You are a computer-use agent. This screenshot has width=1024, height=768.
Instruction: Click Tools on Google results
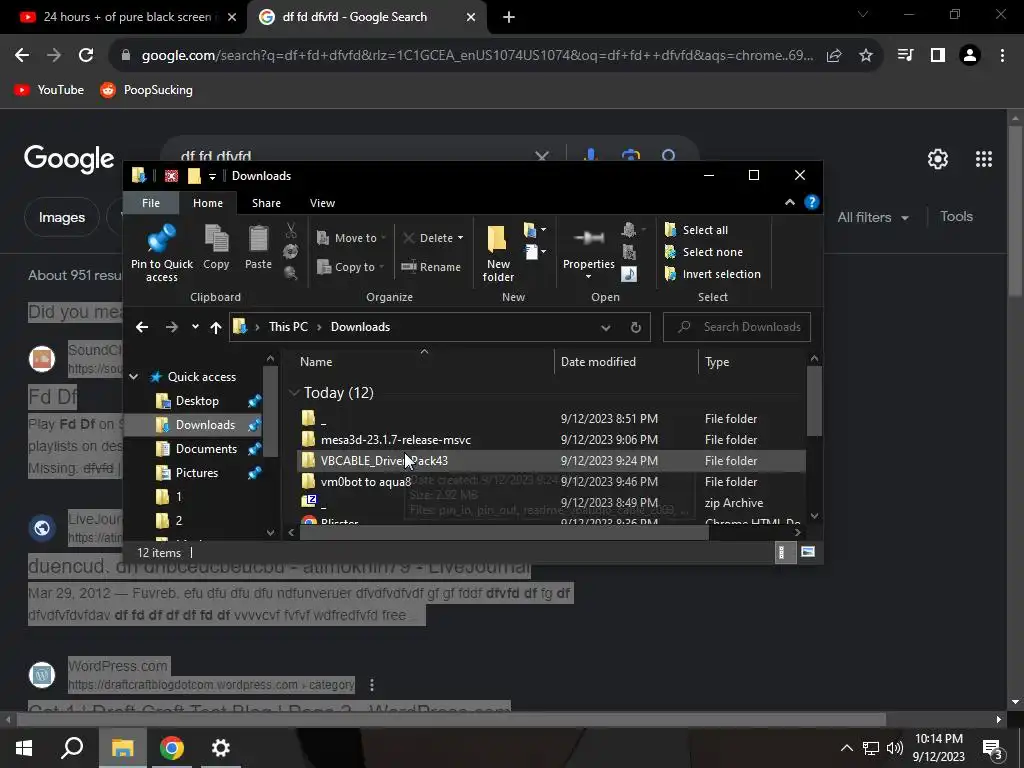(956, 216)
